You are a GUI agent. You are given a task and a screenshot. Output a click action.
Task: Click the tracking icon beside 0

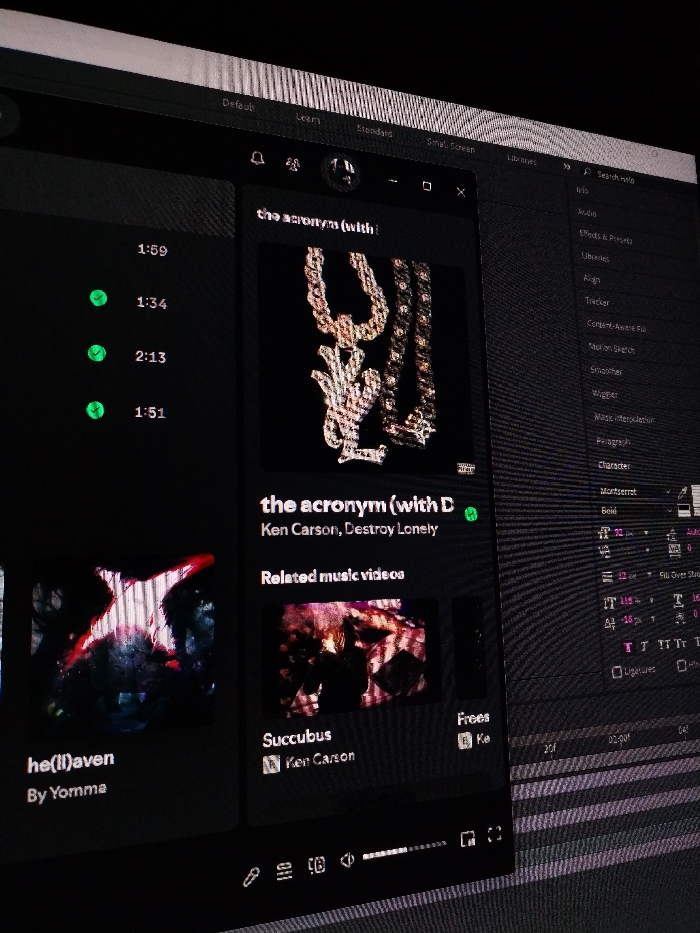(674, 550)
